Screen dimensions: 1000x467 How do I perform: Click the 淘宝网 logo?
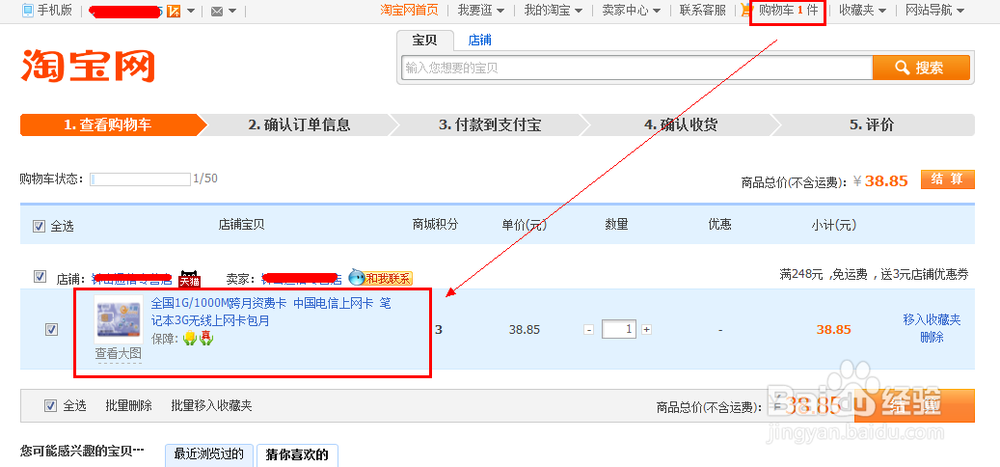click(x=87, y=65)
